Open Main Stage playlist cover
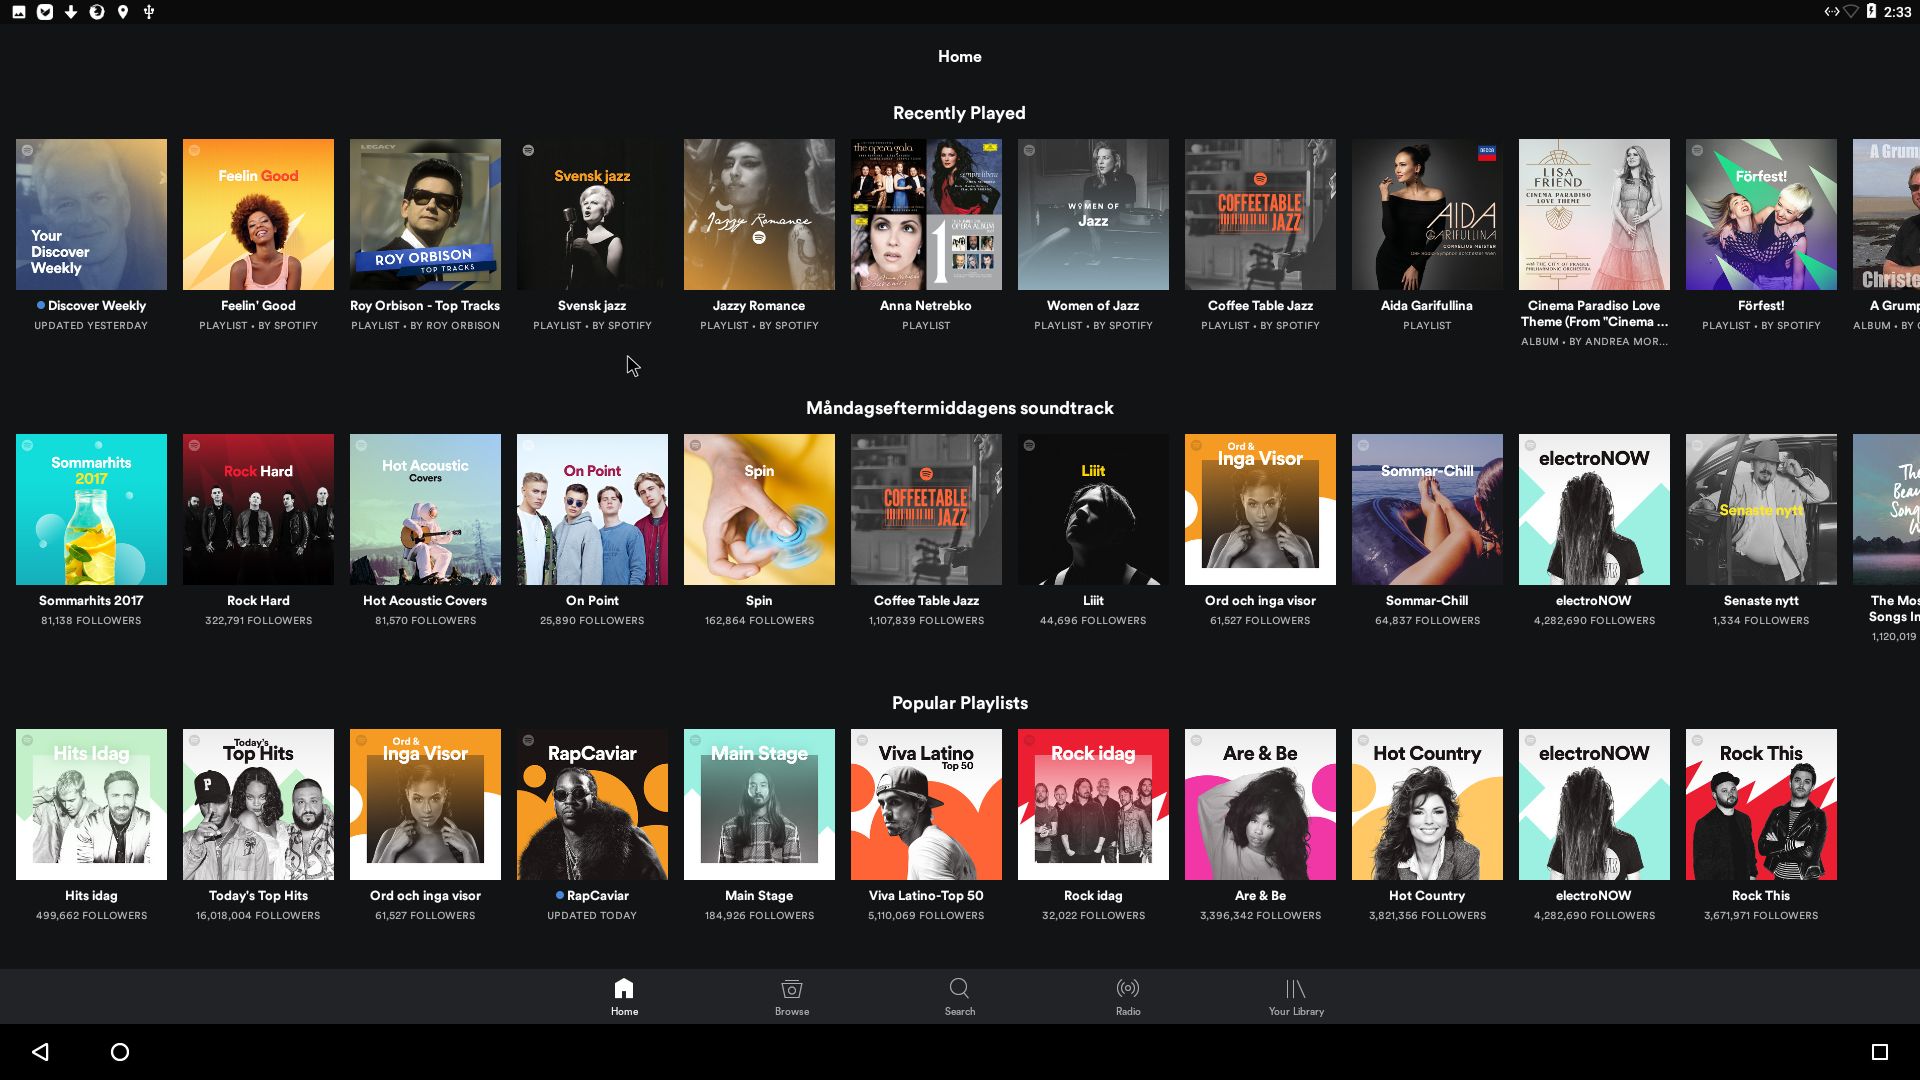Image resolution: width=1920 pixels, height=1080 pixels. pos(759,804)
